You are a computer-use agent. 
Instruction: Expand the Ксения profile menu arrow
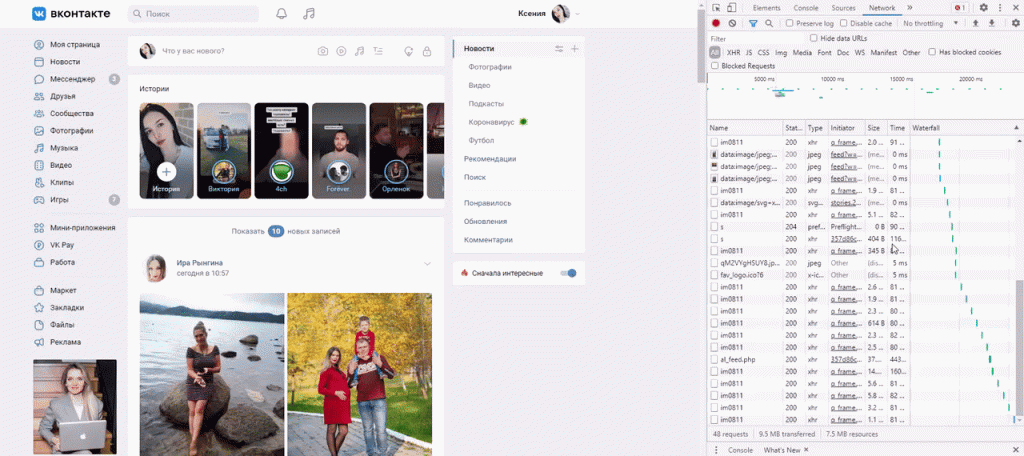coord(578,14)
